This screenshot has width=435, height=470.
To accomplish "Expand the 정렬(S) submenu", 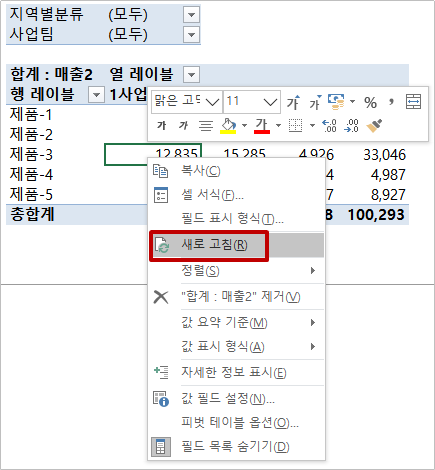I will (x=236, y=270).
